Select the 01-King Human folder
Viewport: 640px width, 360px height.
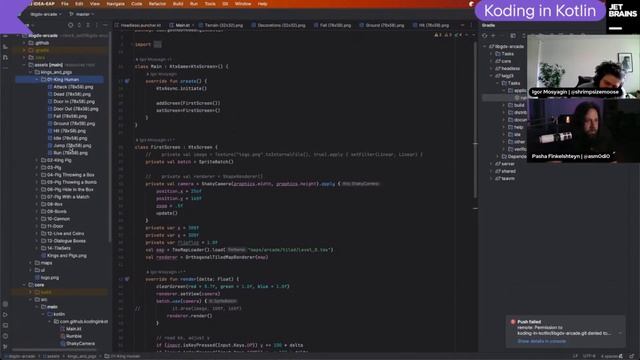[60, 80]
